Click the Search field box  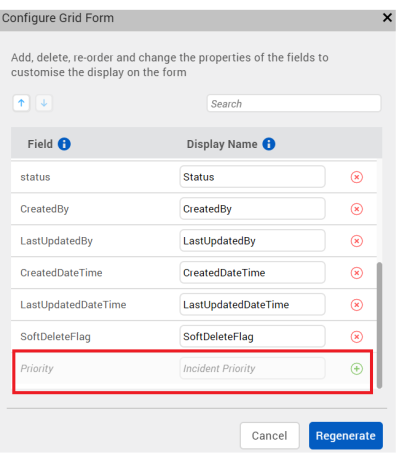pos(294,103)
